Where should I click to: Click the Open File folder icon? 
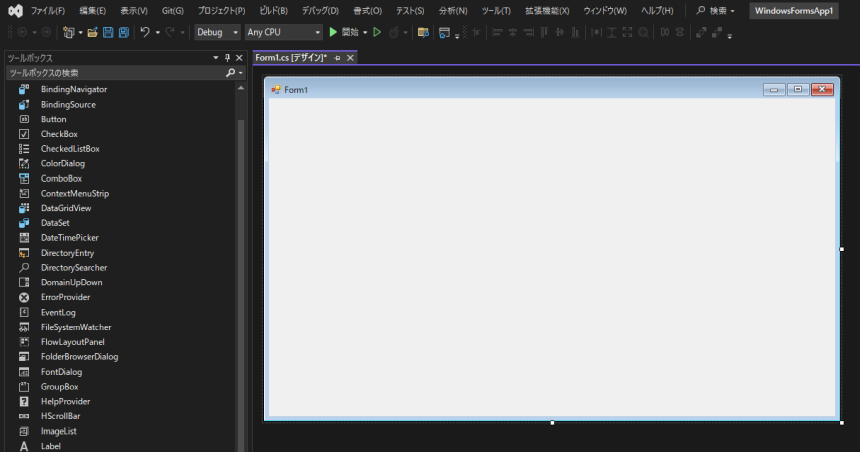point(93,32)
